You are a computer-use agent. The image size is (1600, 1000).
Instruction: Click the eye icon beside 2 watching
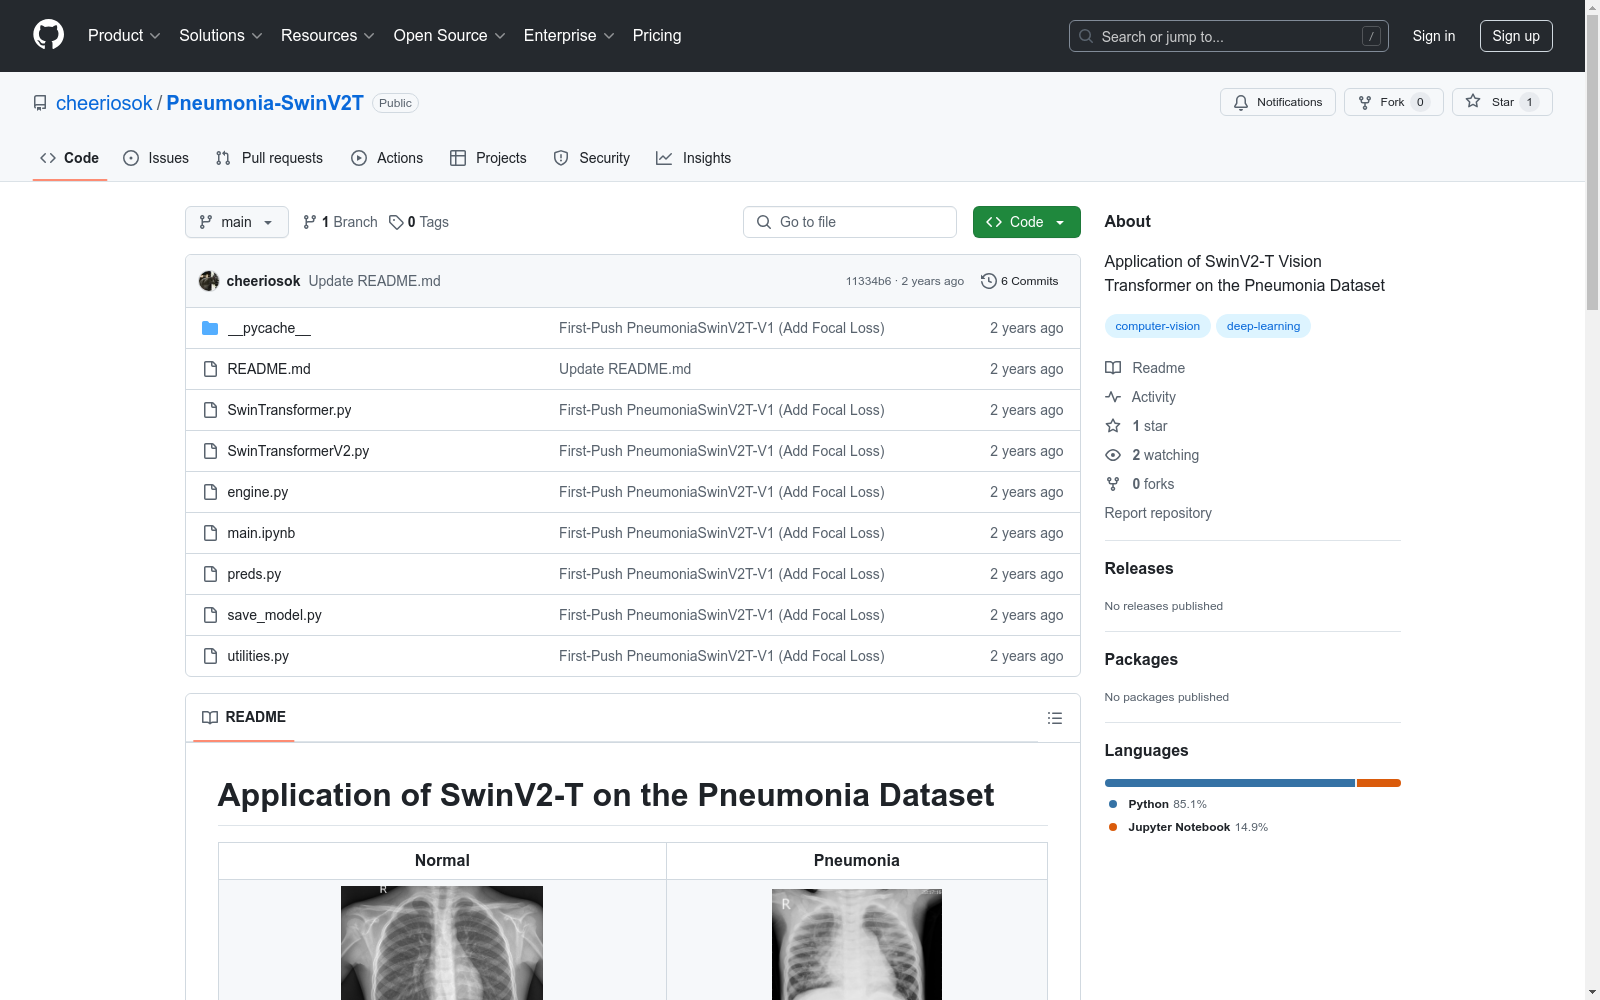1113,455
